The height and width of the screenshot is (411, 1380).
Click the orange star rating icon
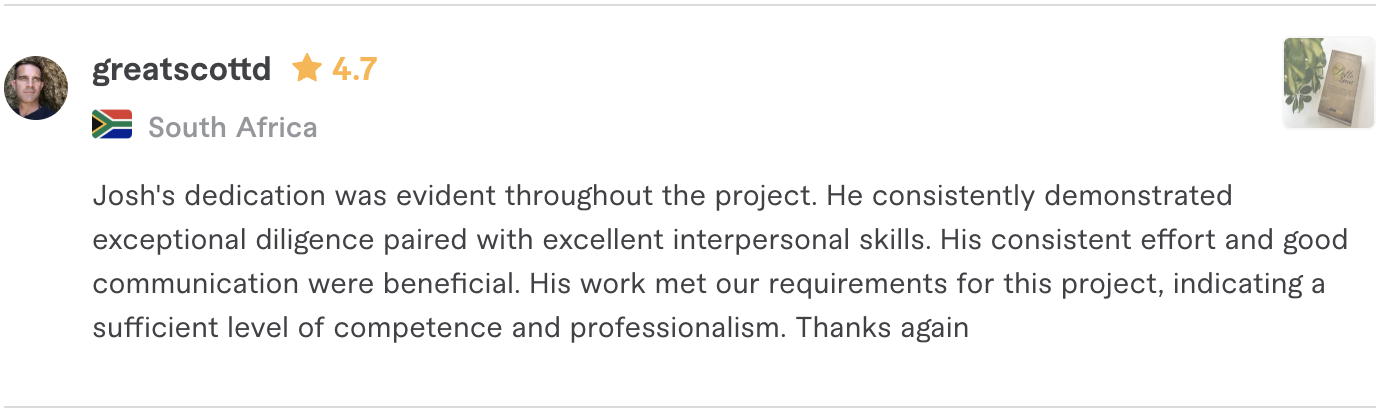pos(307,69)
